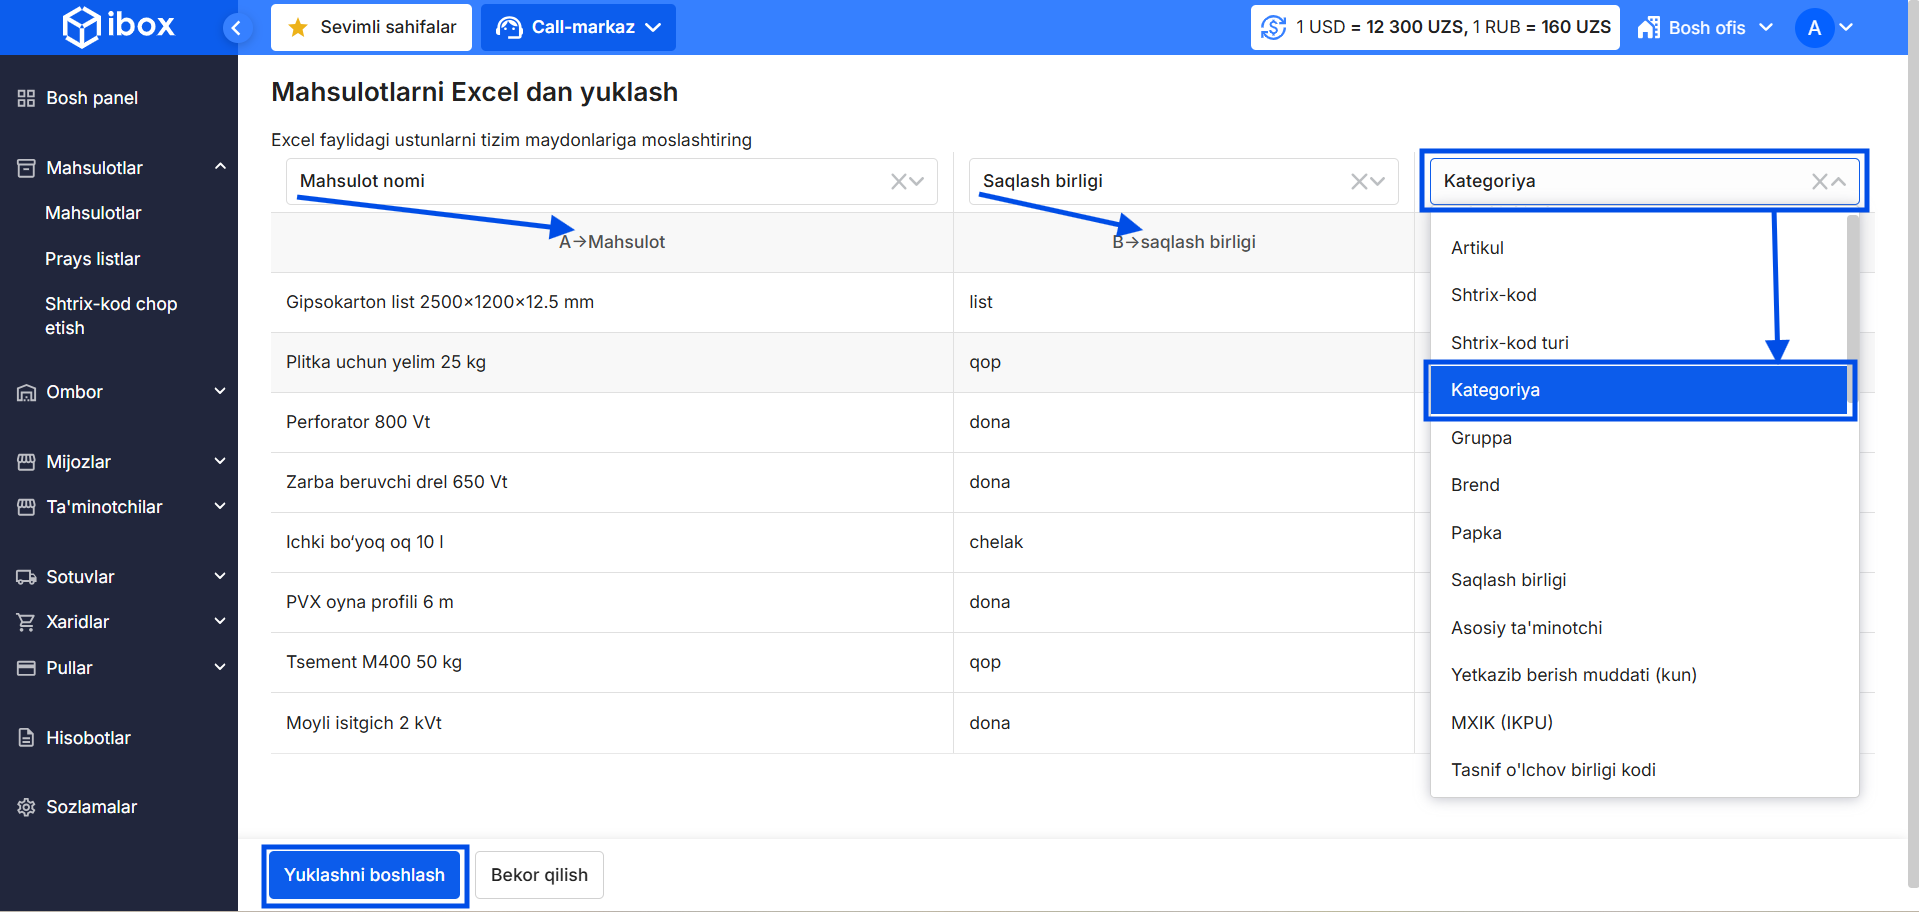Clear the Kategoriya field selection
The width and height of the screenshot is (1919, 912).
(x=1819, y=181)
